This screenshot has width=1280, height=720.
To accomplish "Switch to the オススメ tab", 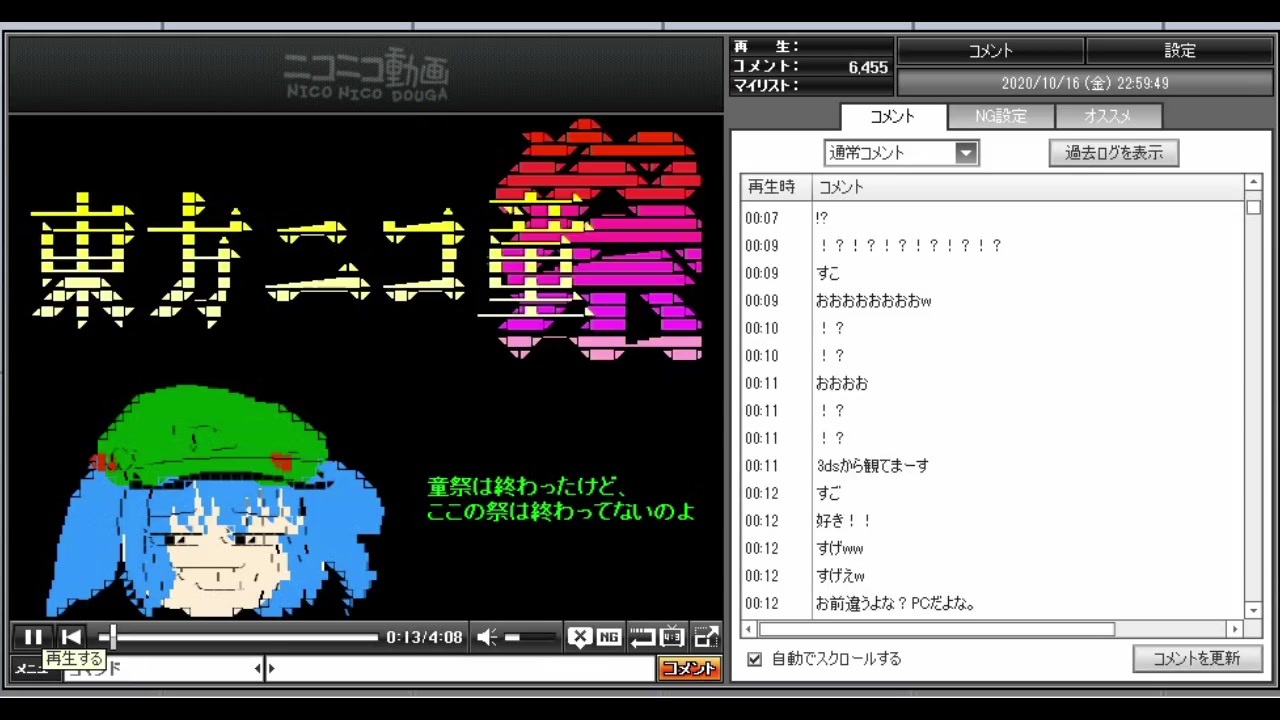I will point(1108,116).
